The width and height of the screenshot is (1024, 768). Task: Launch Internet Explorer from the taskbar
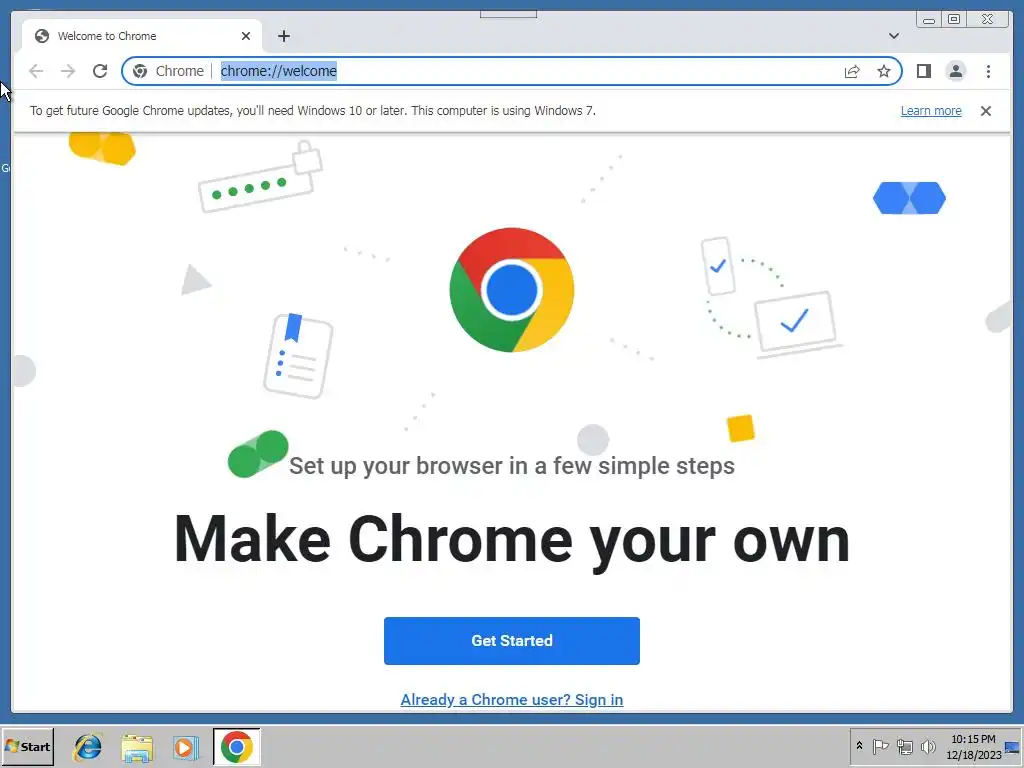[88, 747]
